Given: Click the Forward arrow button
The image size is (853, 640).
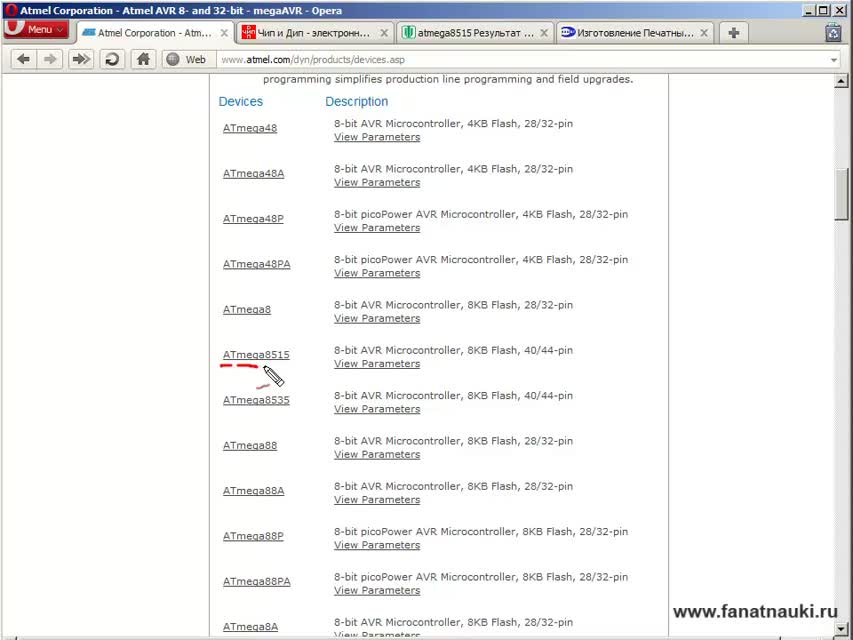Looking at the screenshot, I should (x=50, y=59).
